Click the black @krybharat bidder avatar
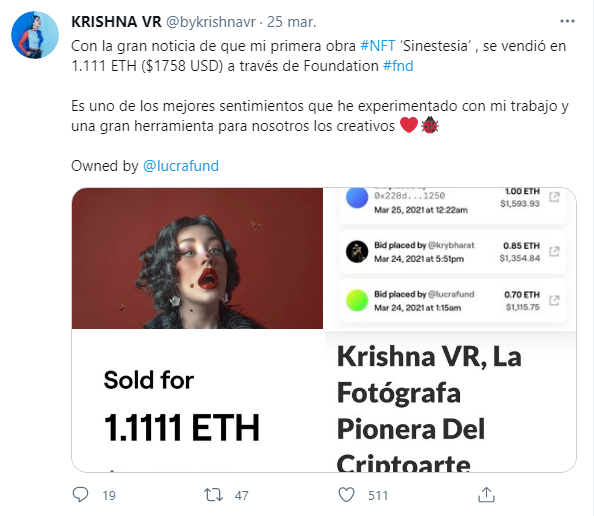The image size is (594, 516). click(x=357, y=252)
